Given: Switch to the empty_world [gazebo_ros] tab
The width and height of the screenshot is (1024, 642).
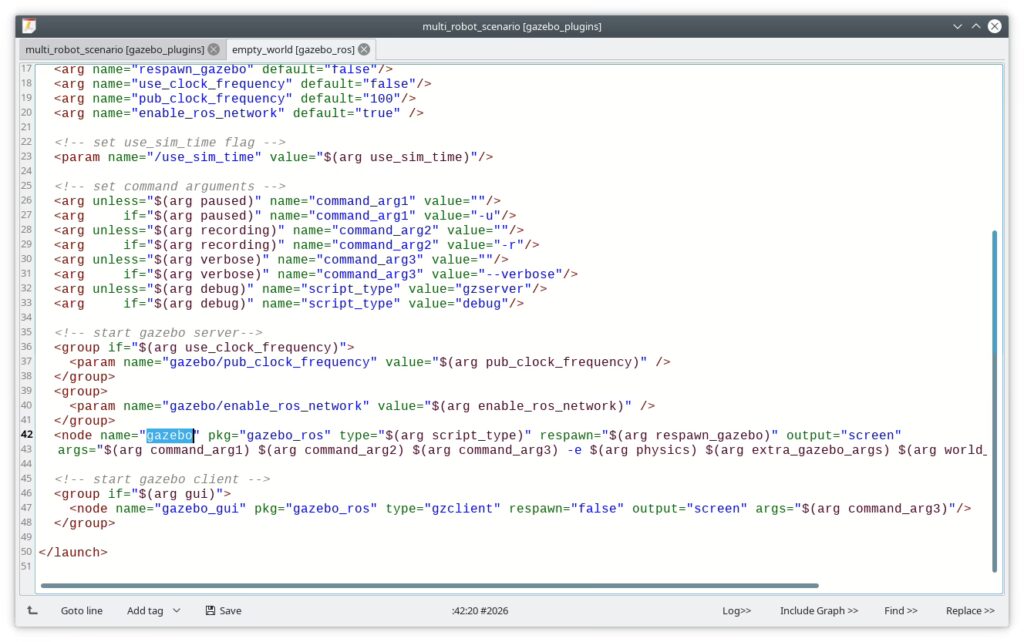Looking at the screenshot, I should pos(293,50).
